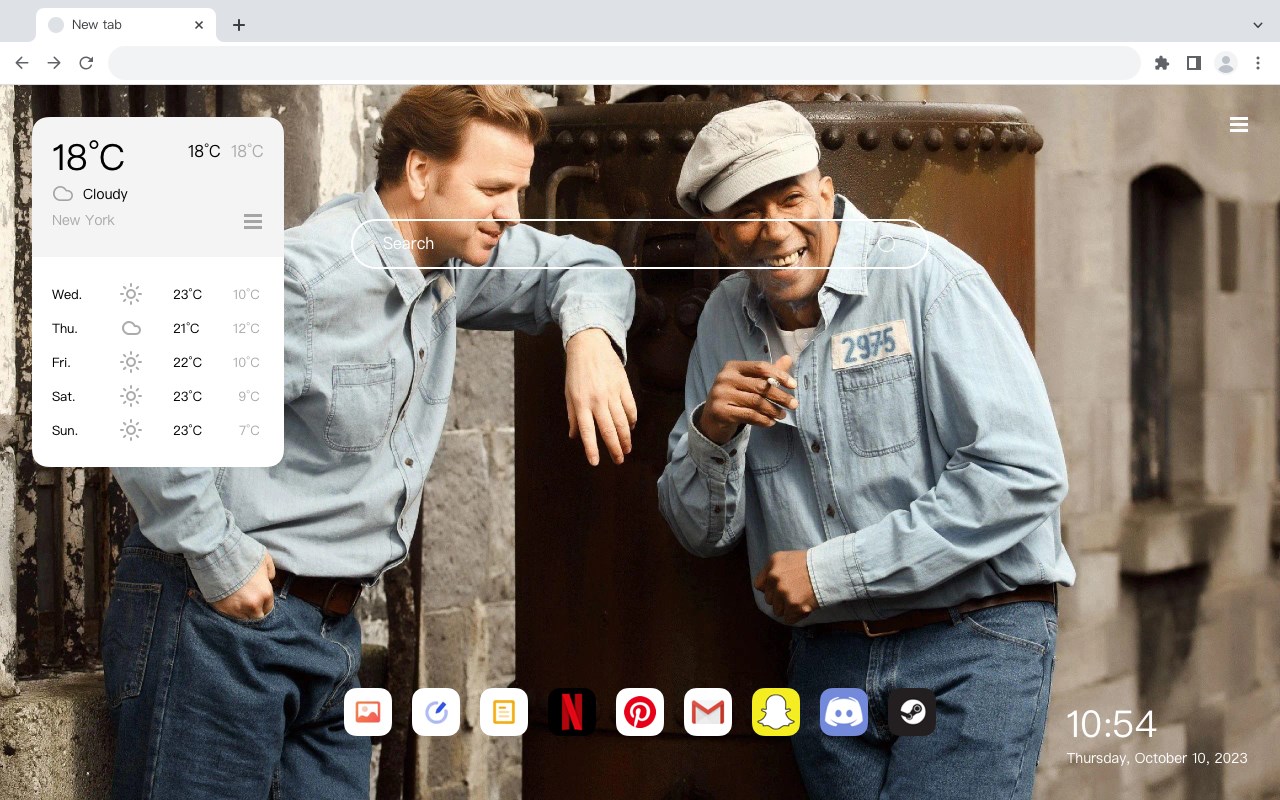Click the New York location label
1280x800 pixels.
(x=83, y=220)
